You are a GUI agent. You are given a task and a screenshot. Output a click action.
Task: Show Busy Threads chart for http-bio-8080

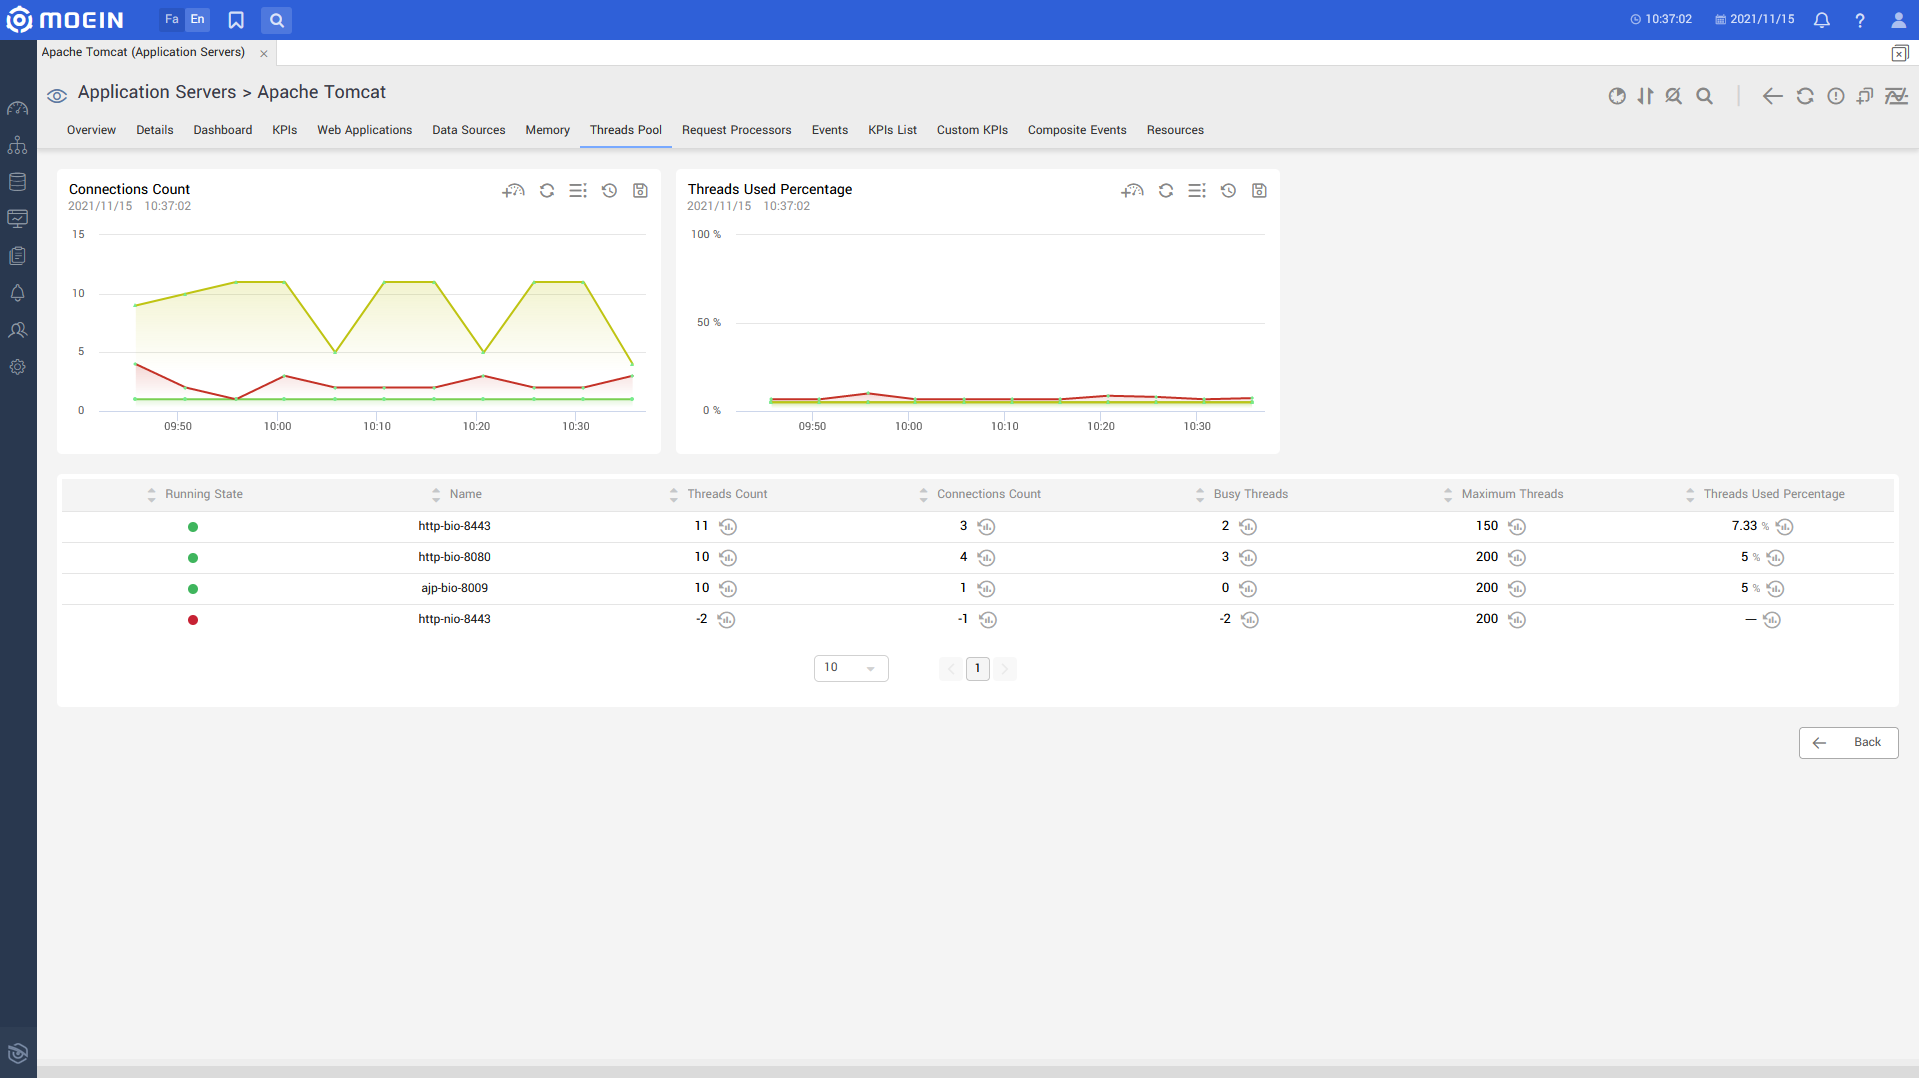[x=1248, y=558]
